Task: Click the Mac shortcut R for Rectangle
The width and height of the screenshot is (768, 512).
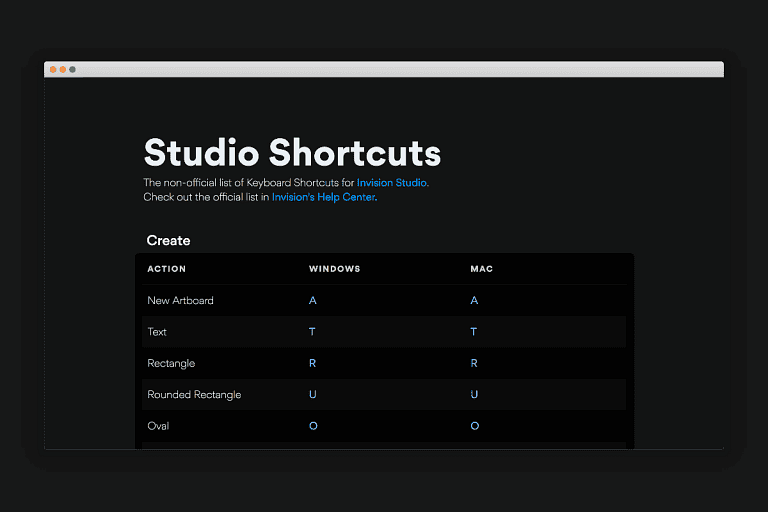Action: (x=474, y=364)
